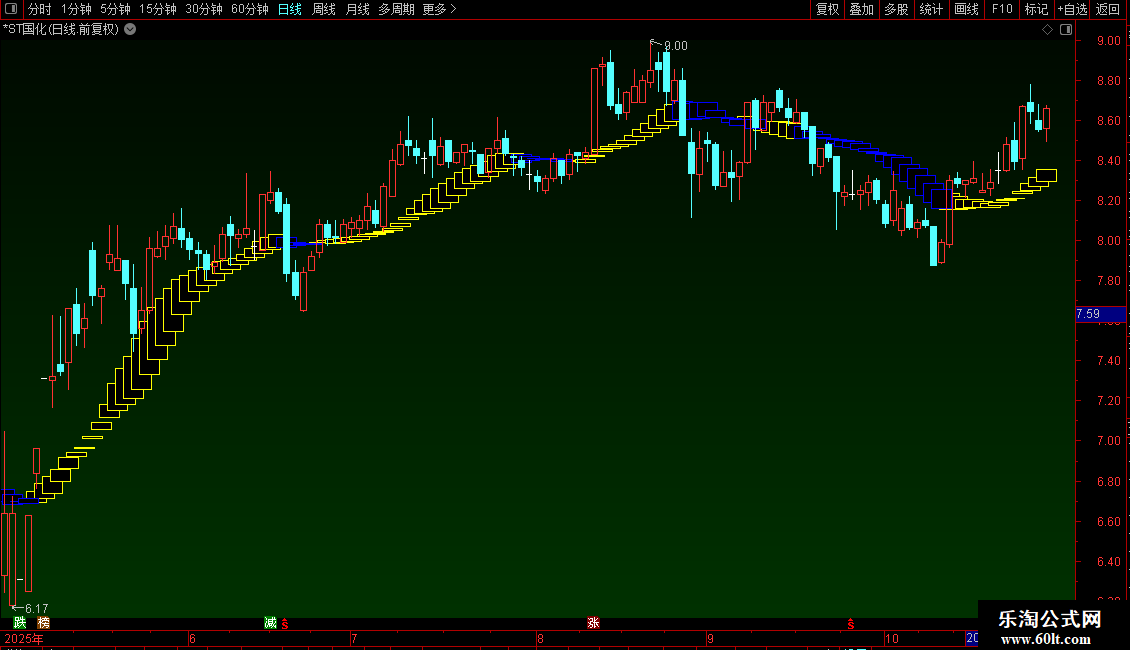Click month 7 on the time axis
Screen dimensions: 1130x650
tap(354, 638)
